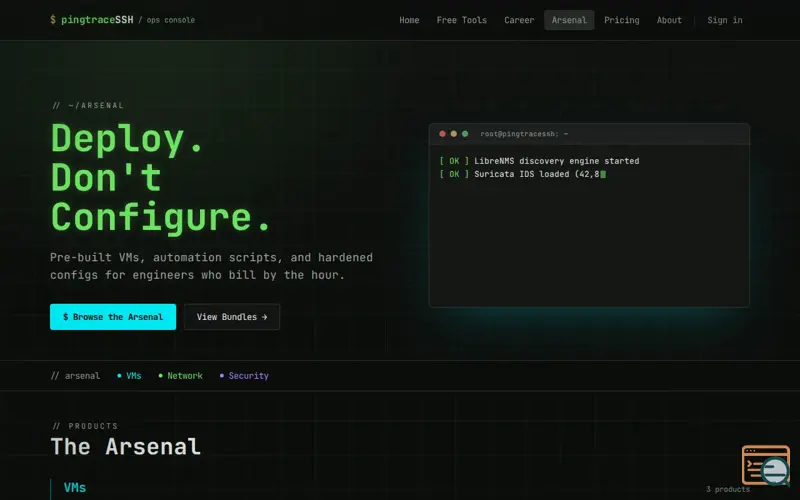Screen dimensions: 800x500
Task: Click the LibreNMS discovery engine started line
Action: 539,161
